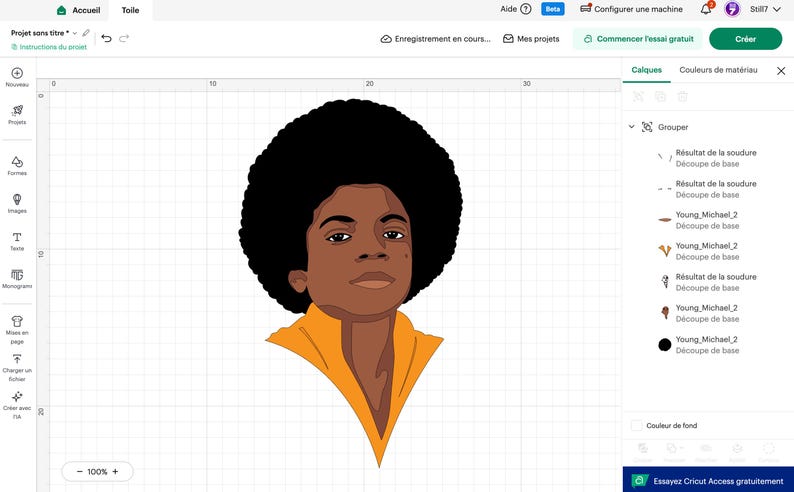Click the trash delete layer icon

(683, 96)
